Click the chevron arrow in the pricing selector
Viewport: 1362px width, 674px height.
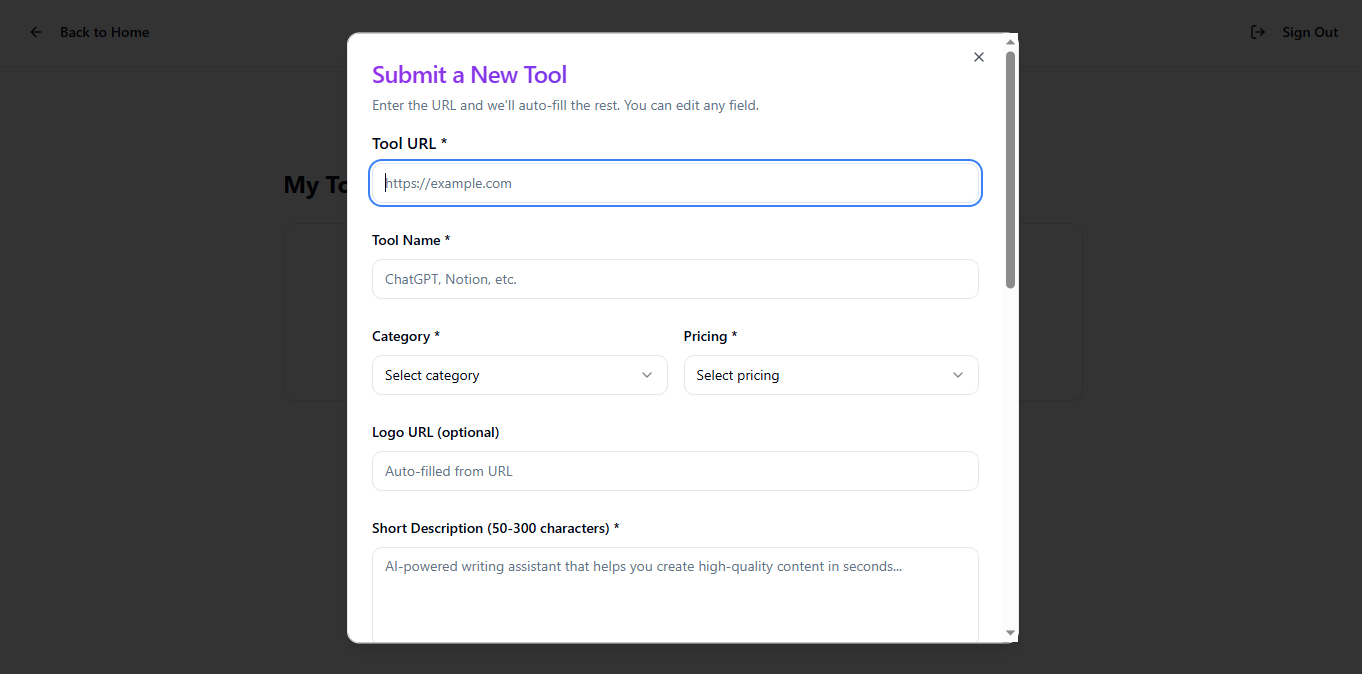(958, 375)
